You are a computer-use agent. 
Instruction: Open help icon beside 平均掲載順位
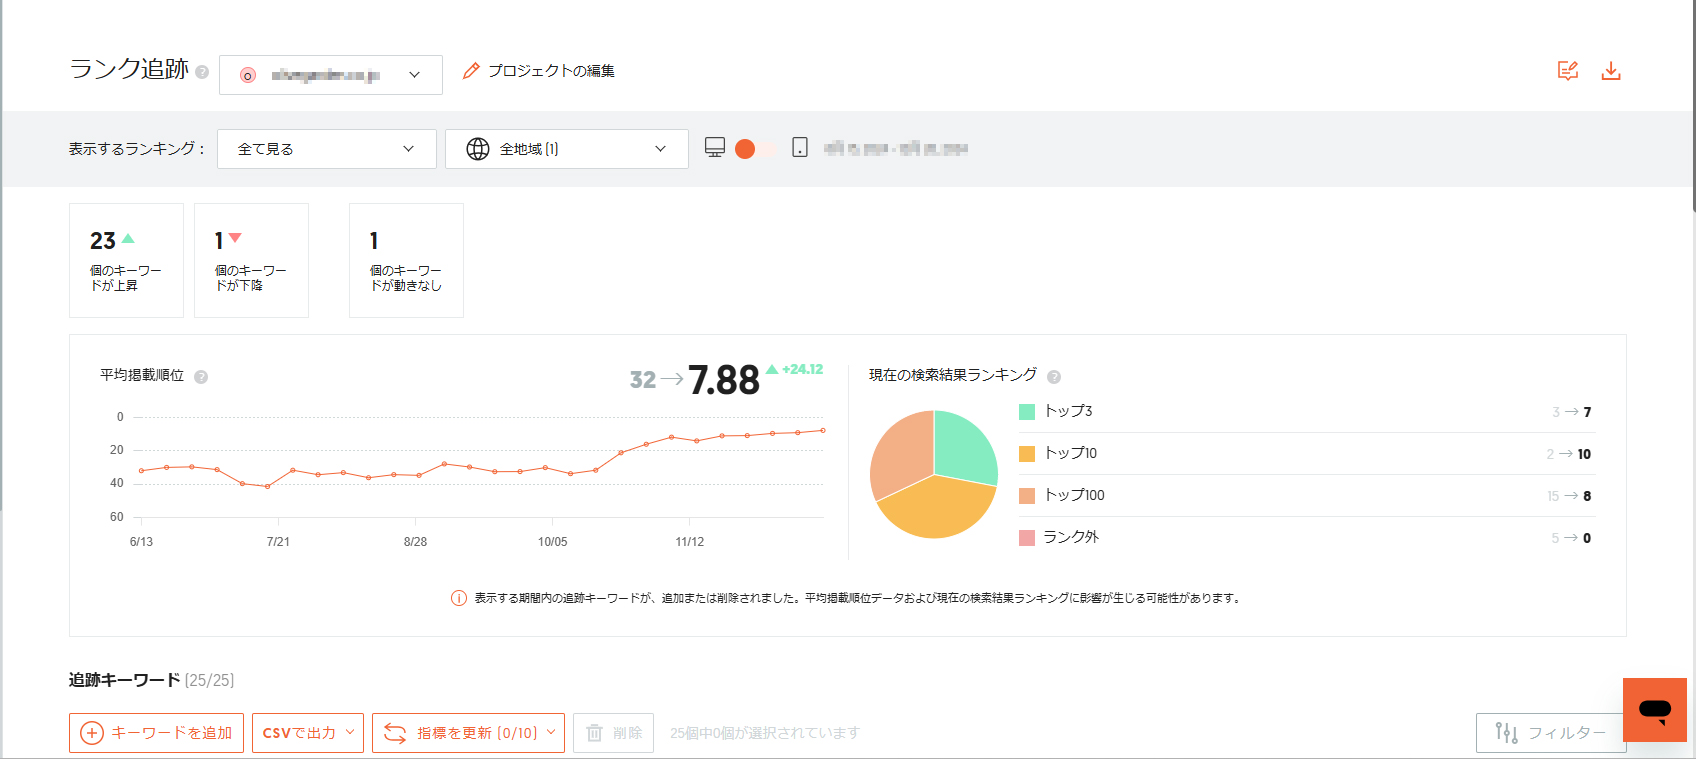201,377
